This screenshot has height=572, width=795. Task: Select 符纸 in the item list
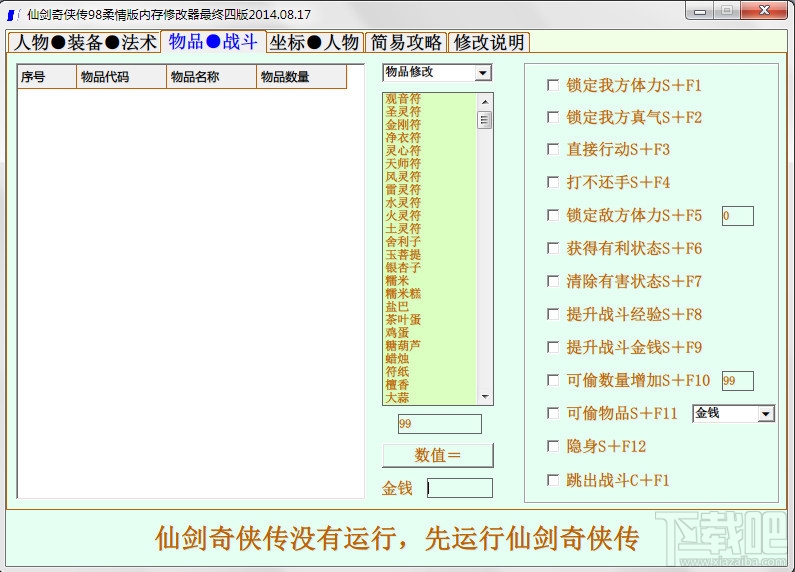click(397, 371)
